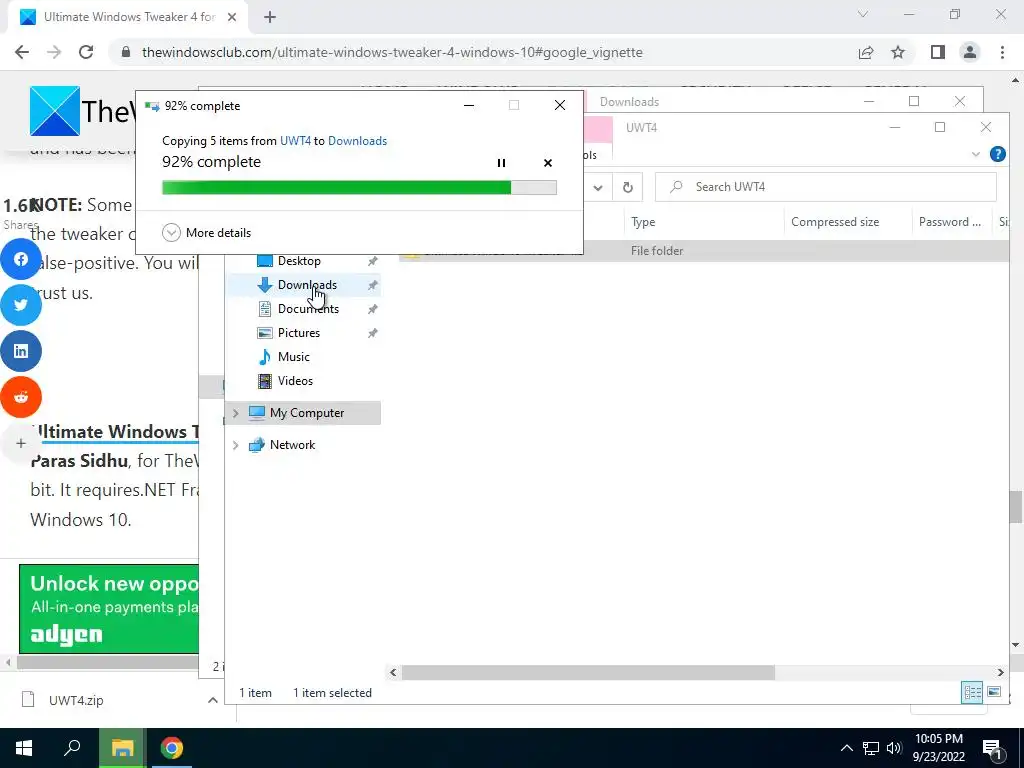This screenshot has height=768, width=1024.
Task: Bookmark this page with the star
Action: pyautogui.click(x=898, y=52)
